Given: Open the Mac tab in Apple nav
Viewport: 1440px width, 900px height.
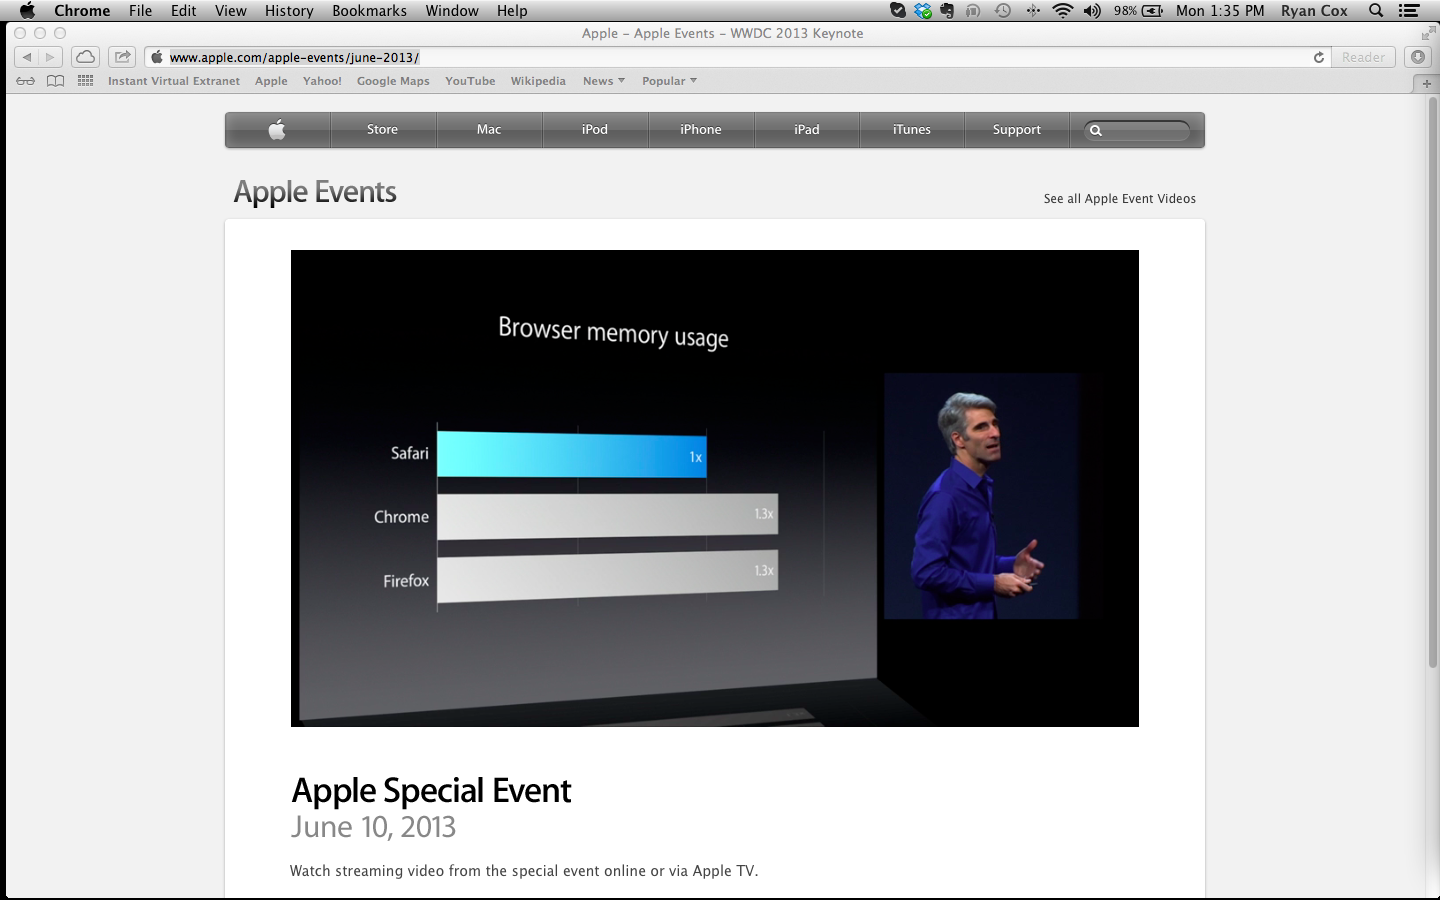Looking at the screenshot, I should coord(489,129).
